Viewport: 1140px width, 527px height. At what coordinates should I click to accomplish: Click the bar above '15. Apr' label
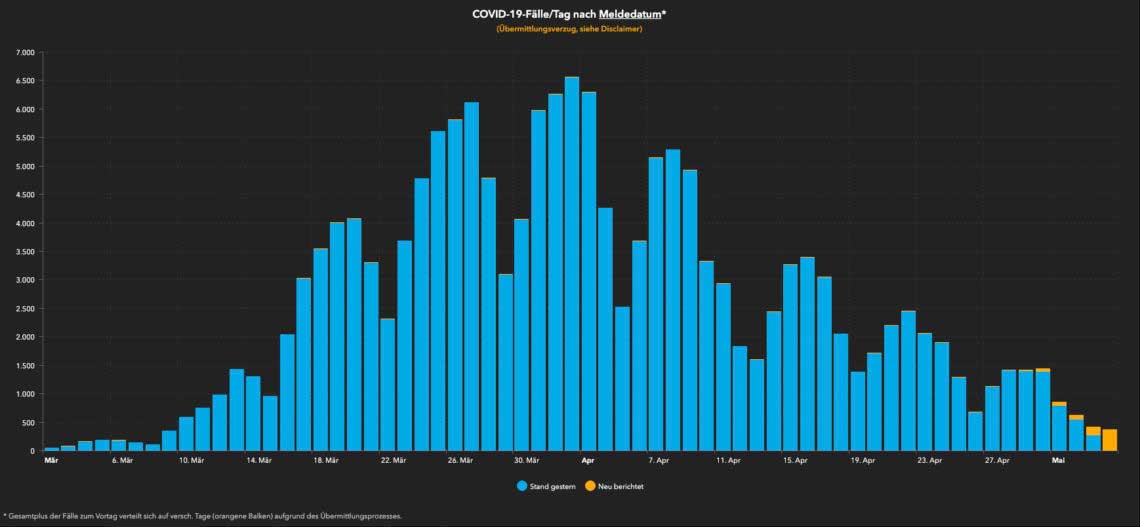[790, 358]
